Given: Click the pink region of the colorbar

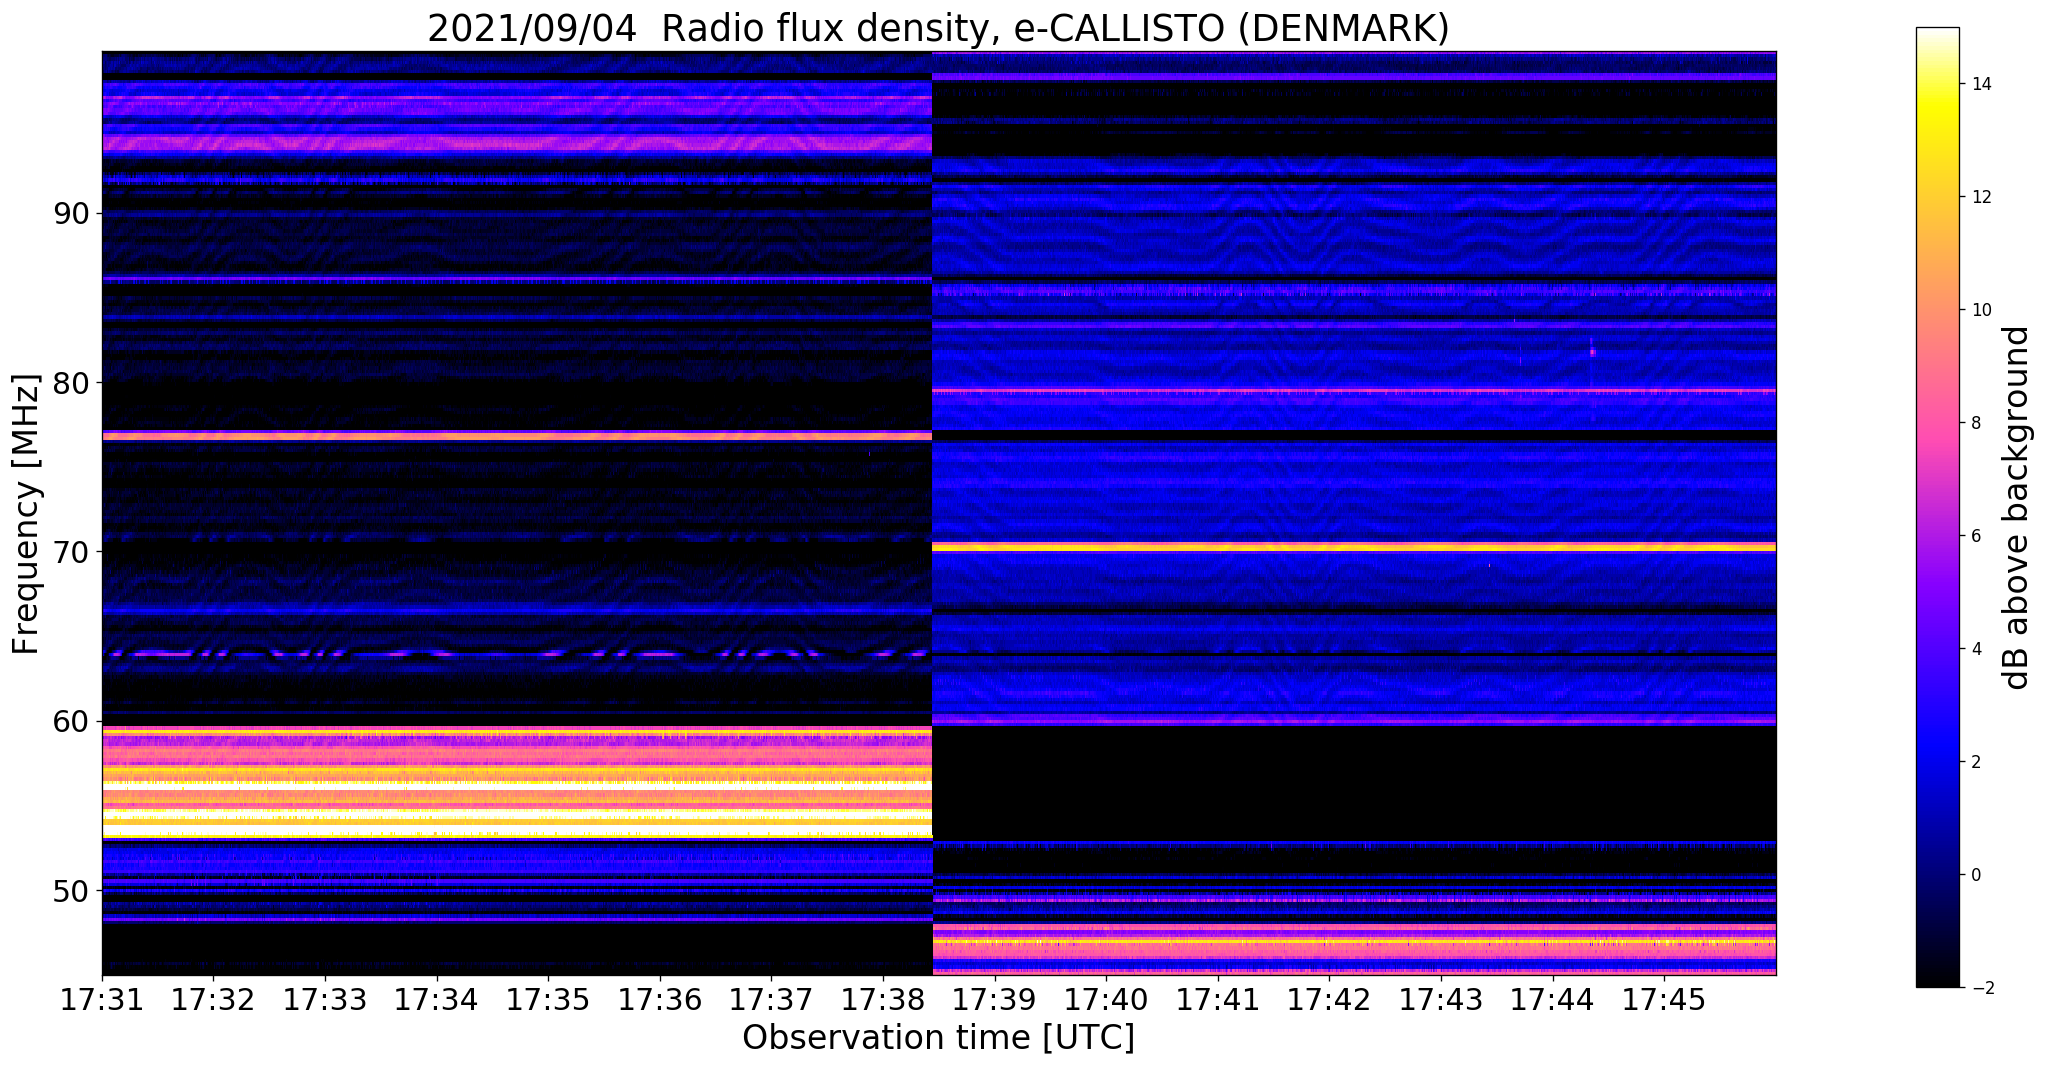Looking at the screenshot, I should point(1937,420).
